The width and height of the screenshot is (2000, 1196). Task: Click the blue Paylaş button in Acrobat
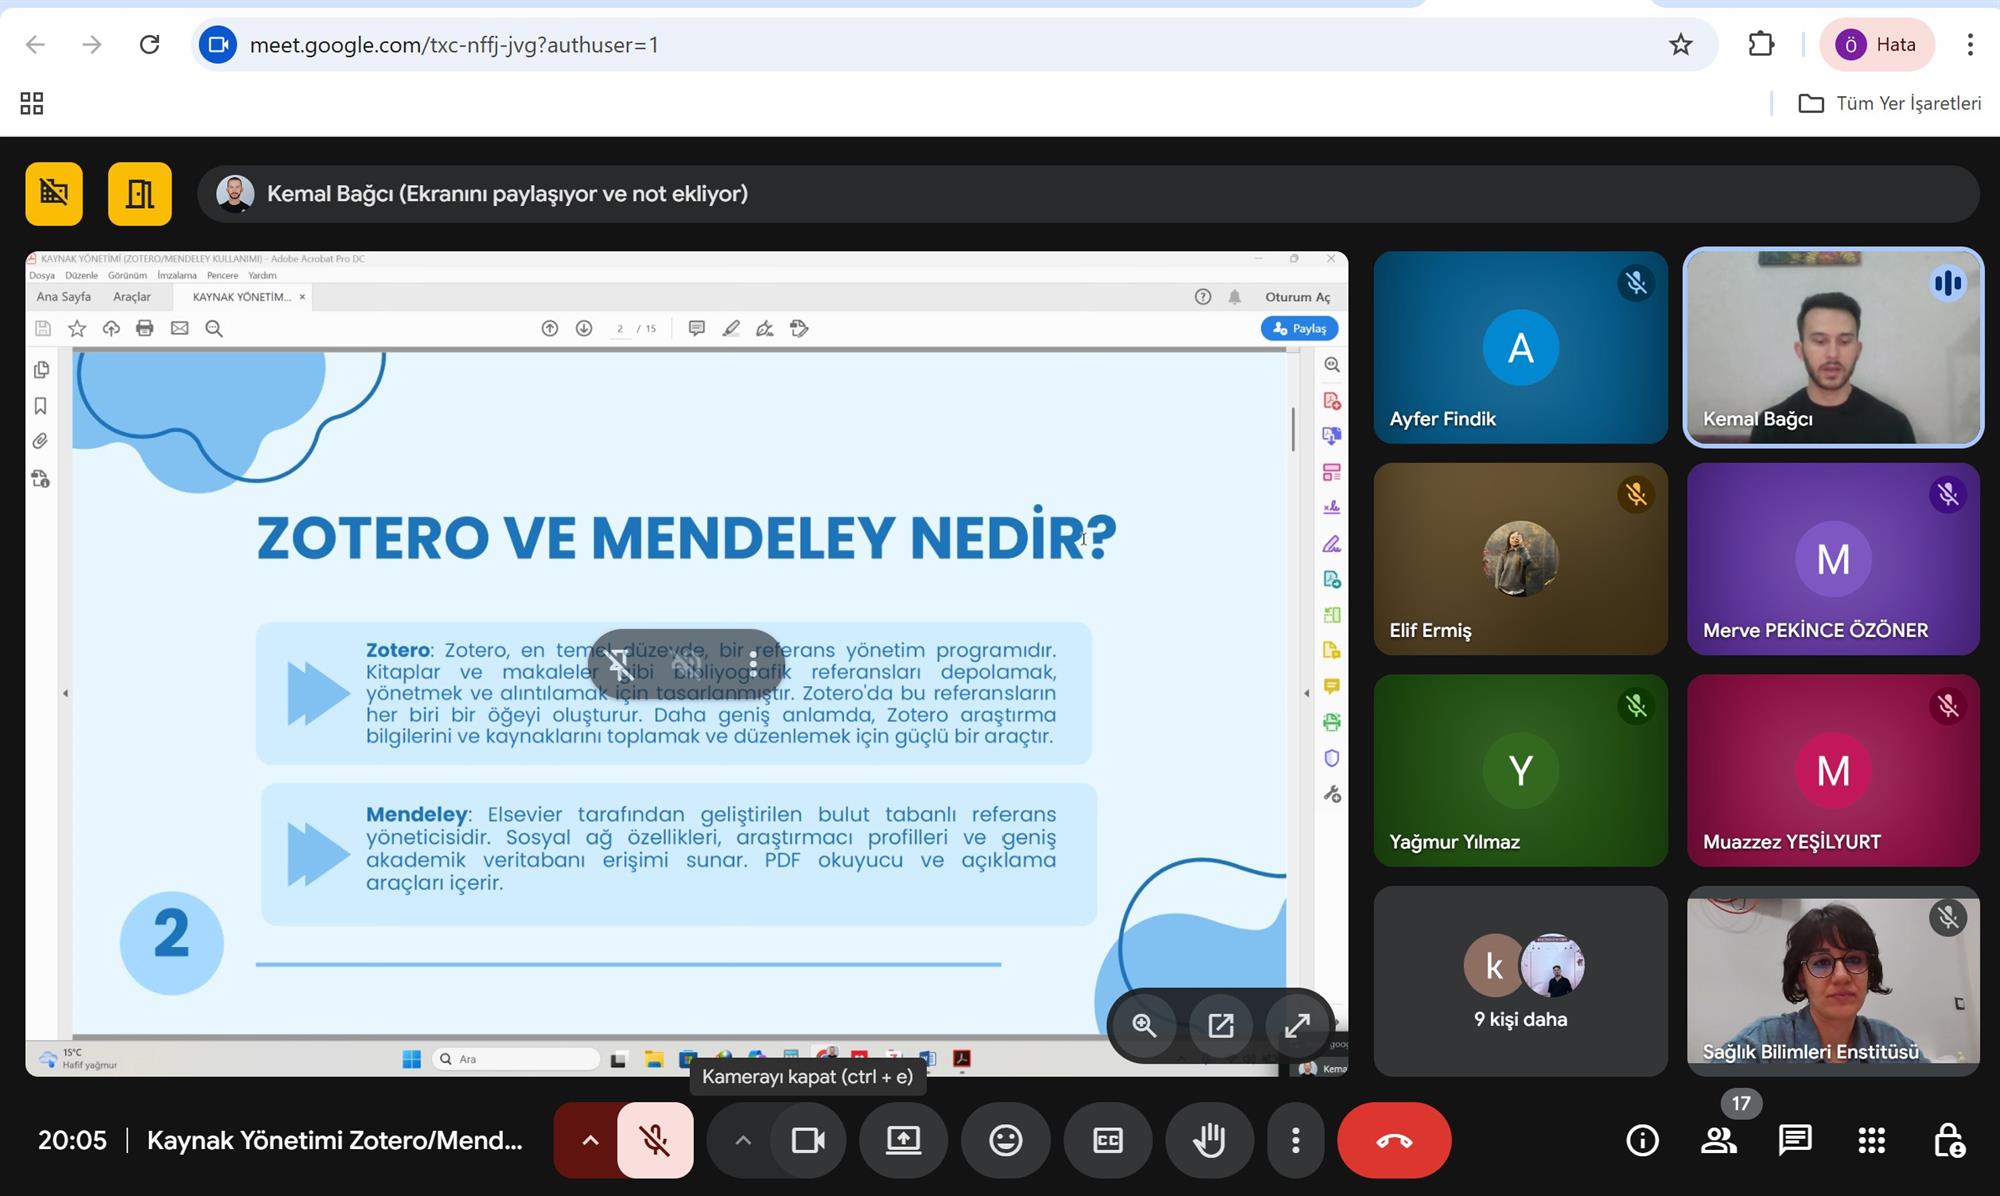[x=1299, y=328]
